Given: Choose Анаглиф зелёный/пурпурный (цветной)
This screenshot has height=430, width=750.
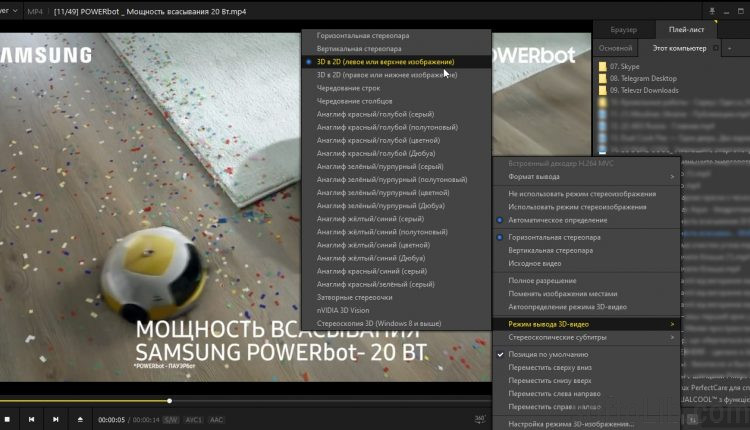Looking at the screenshot, I should (397, 192).
